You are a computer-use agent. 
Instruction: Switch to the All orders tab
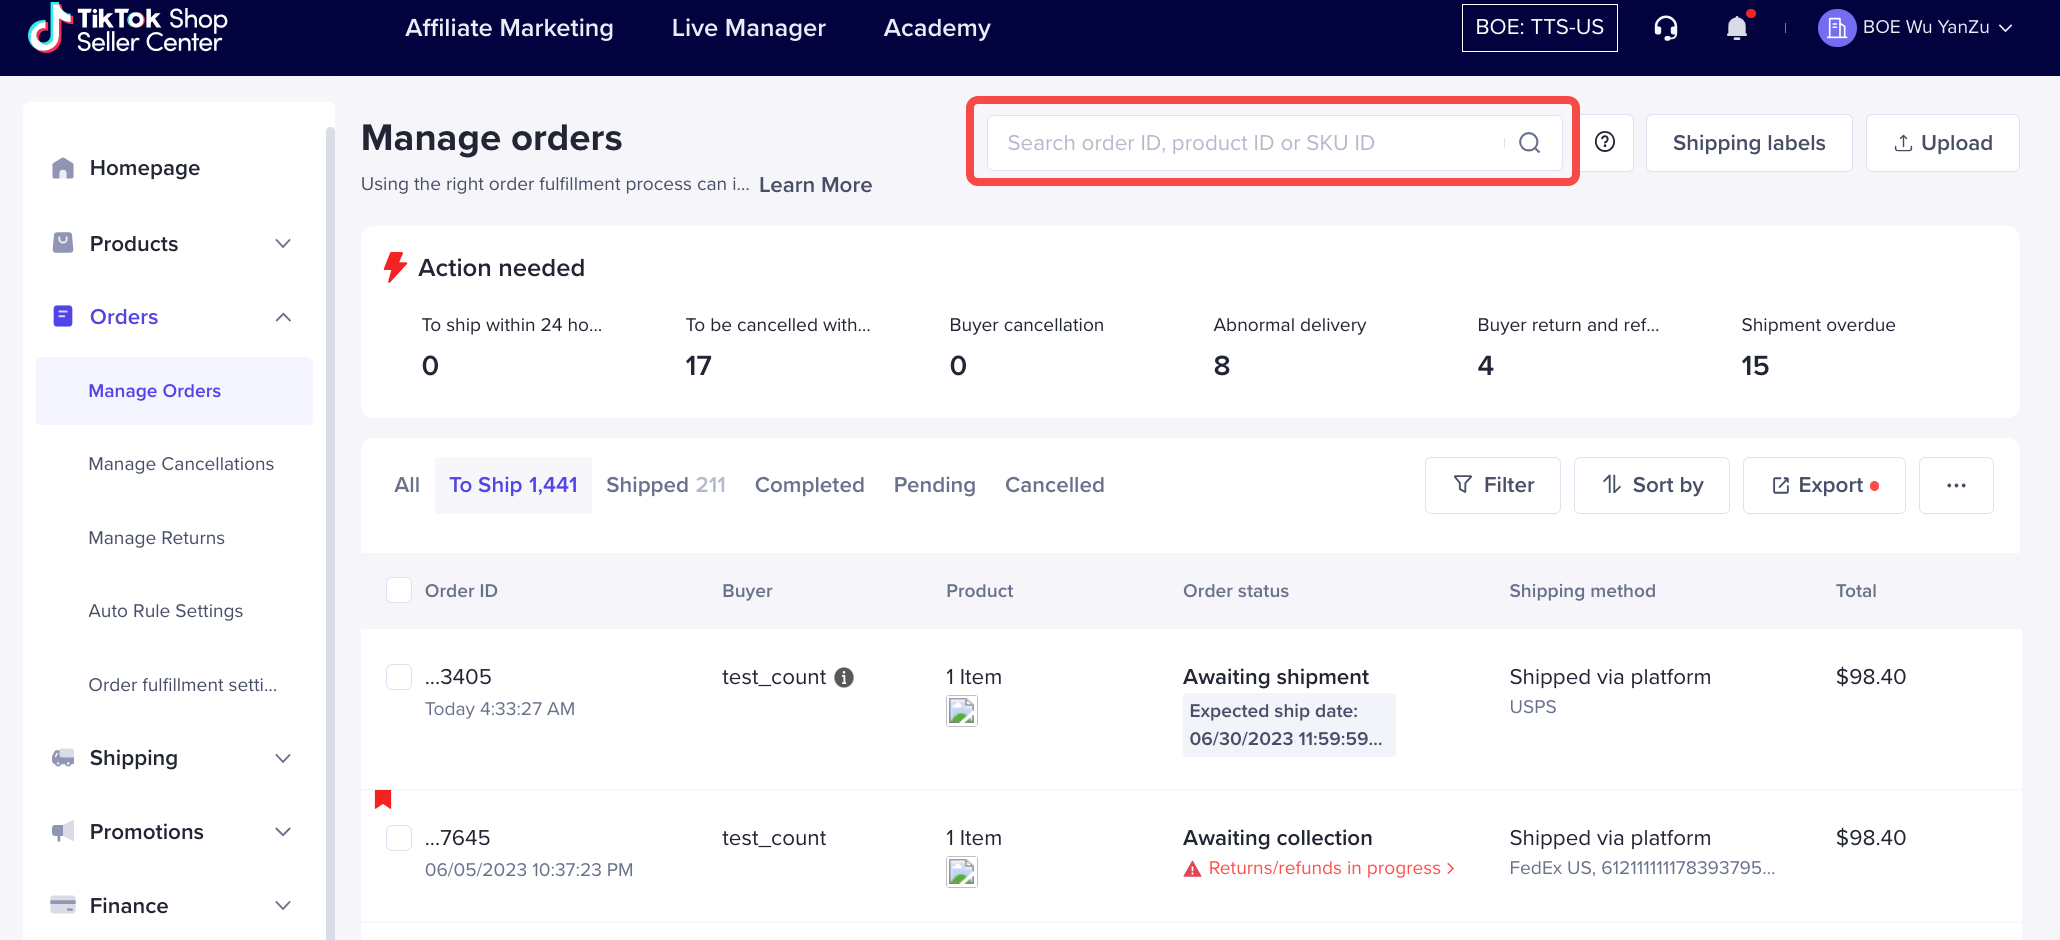click(x=407, y=485)
